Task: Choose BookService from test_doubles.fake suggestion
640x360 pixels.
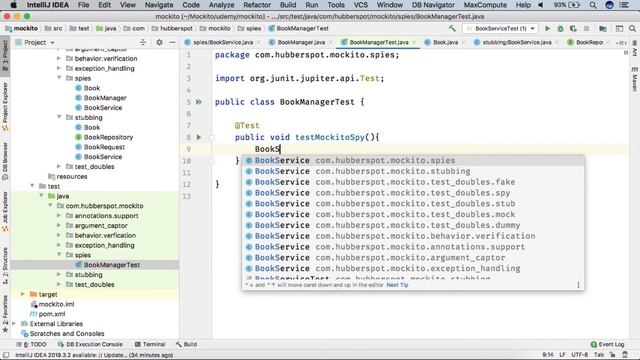Action: pyautogui.click(x=413, y=182)
